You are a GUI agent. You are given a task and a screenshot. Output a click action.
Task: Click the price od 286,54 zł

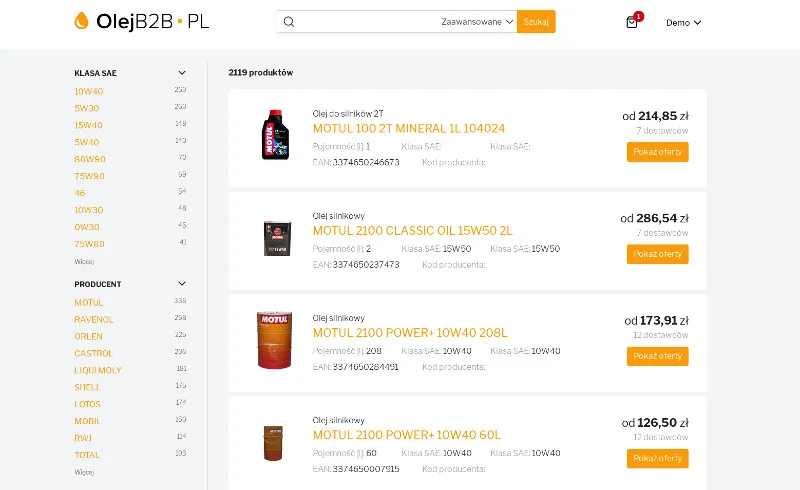654,218
